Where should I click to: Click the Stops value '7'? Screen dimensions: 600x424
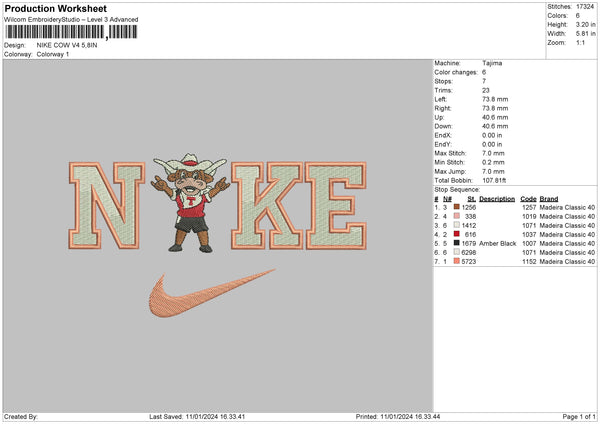tap(484, 81)
